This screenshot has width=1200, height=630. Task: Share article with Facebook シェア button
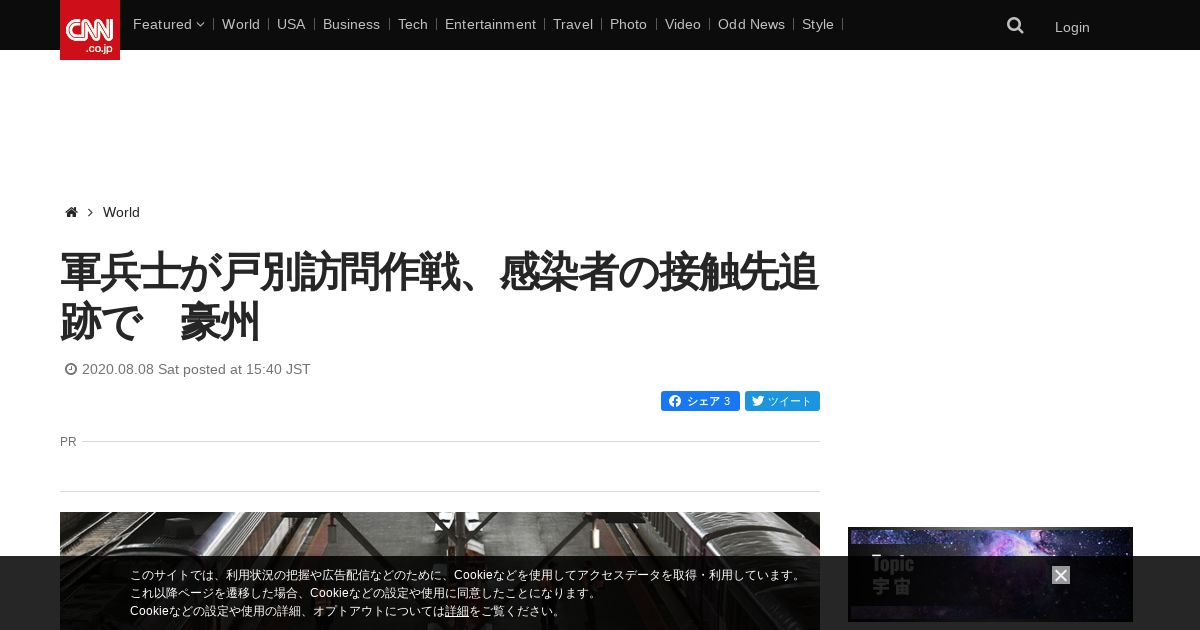700,401
